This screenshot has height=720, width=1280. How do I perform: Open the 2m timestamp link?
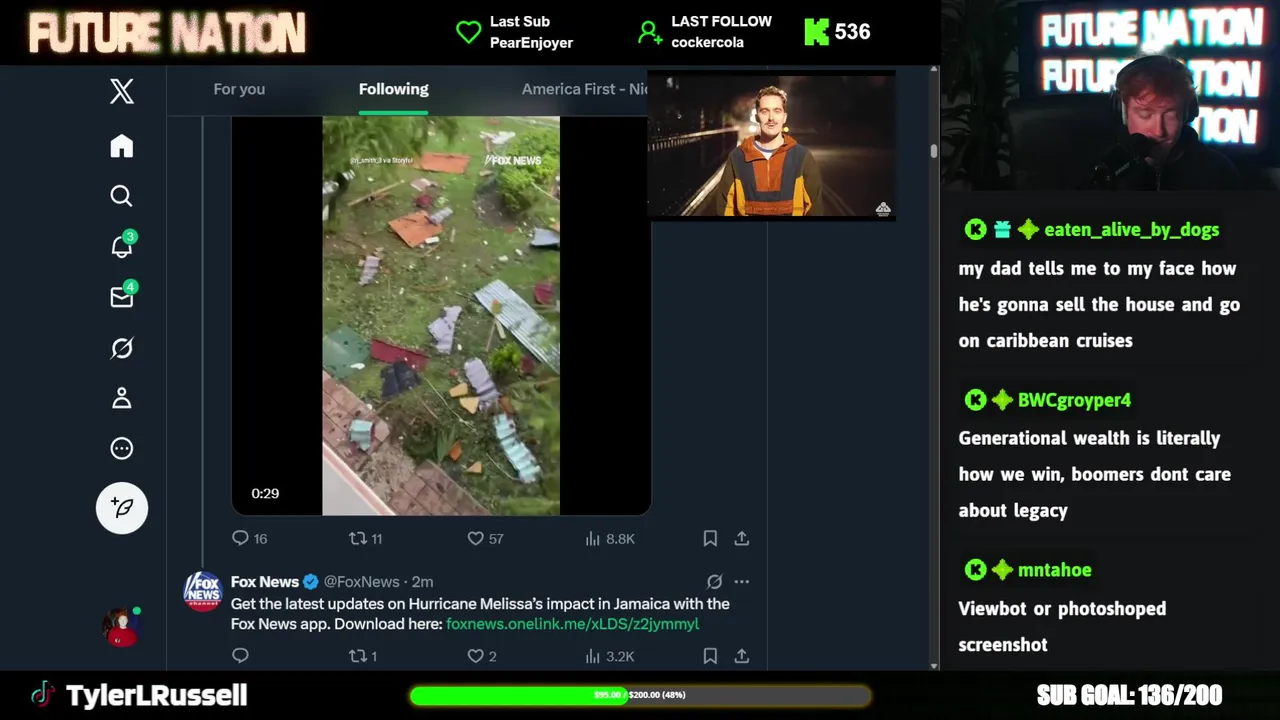pyautogui.click(x=423, y=582)
